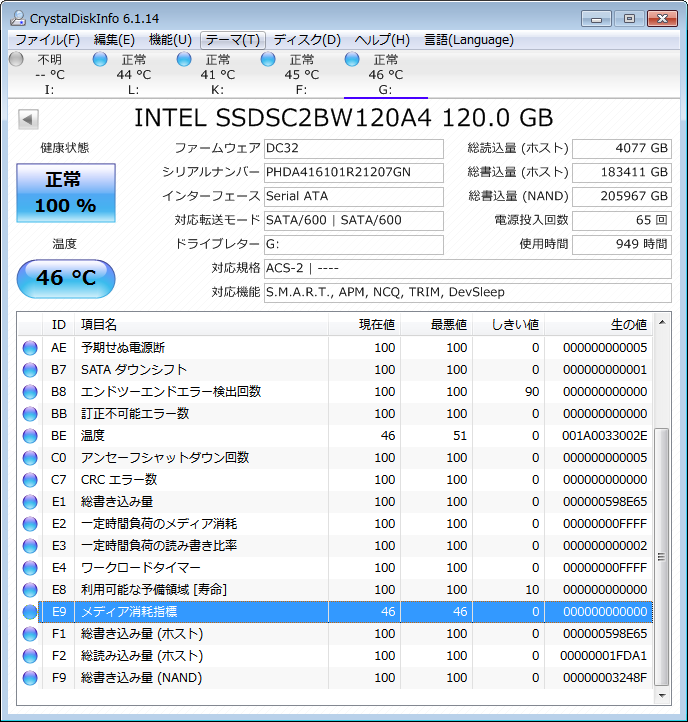Select the 予期せぬ電源断 attribute name
Viewport: 688px width, 722px height.
pyautogui.click(x=123, y=348)
